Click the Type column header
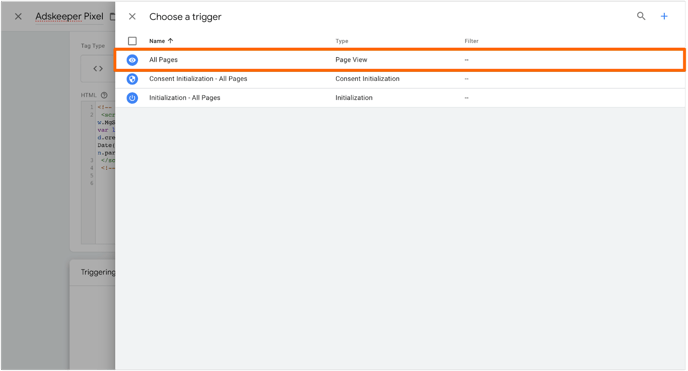The height and width of the screenshot is (371, 688). (x=342, y=41)
